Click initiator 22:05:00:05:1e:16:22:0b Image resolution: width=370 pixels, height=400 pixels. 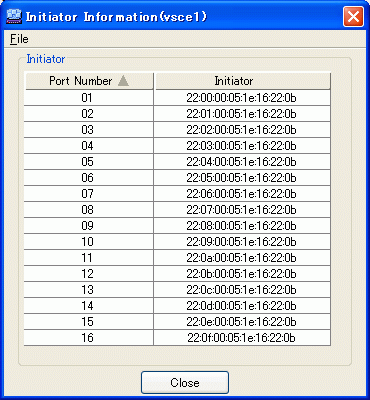[242, 178]
